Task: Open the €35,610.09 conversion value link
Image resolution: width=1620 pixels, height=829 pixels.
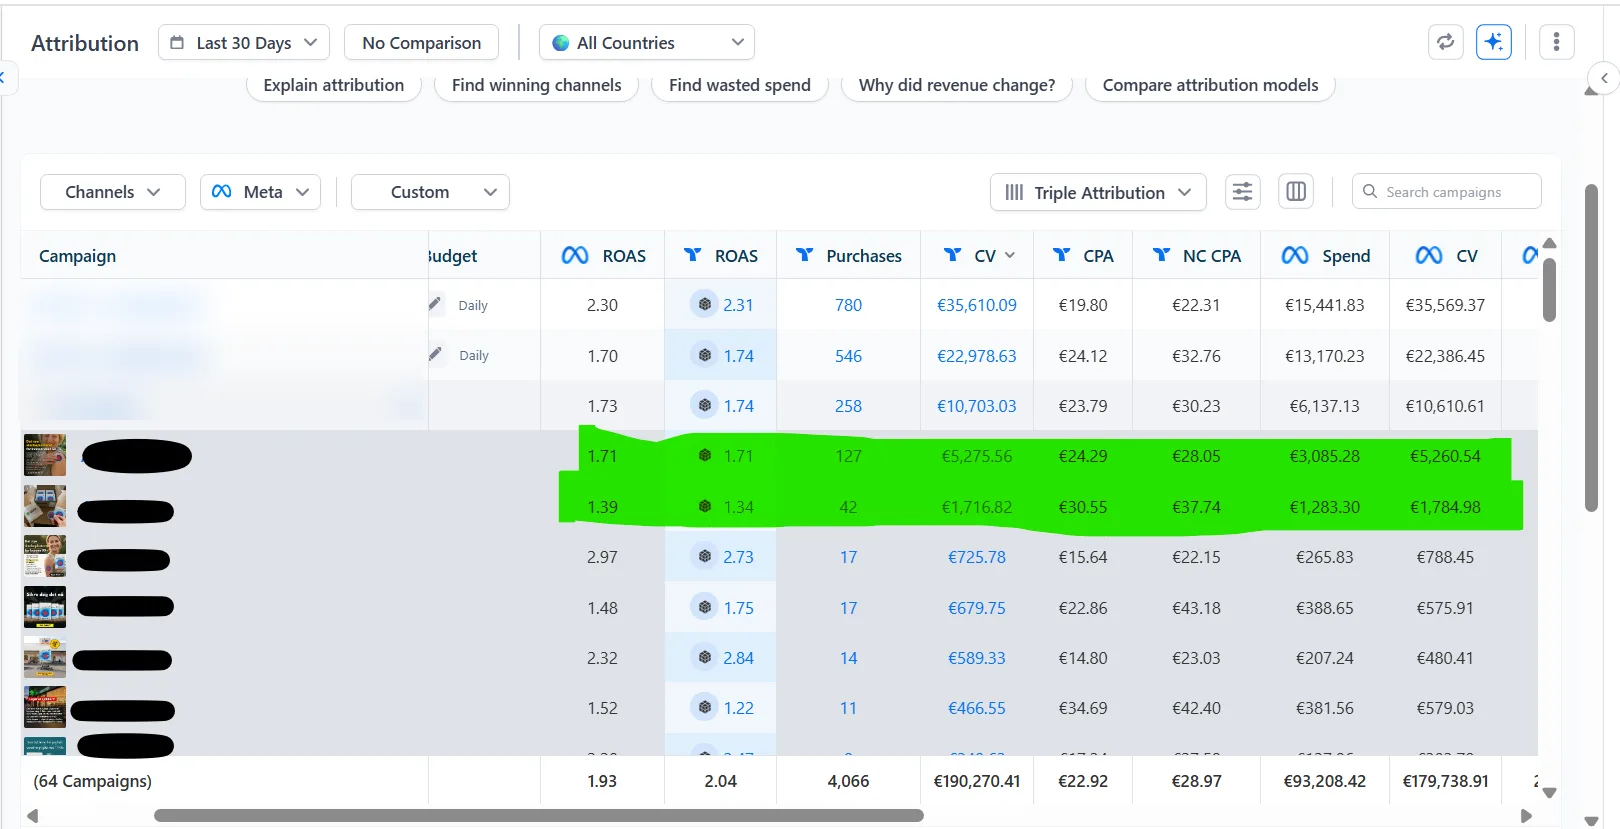Action: [977, 305]
